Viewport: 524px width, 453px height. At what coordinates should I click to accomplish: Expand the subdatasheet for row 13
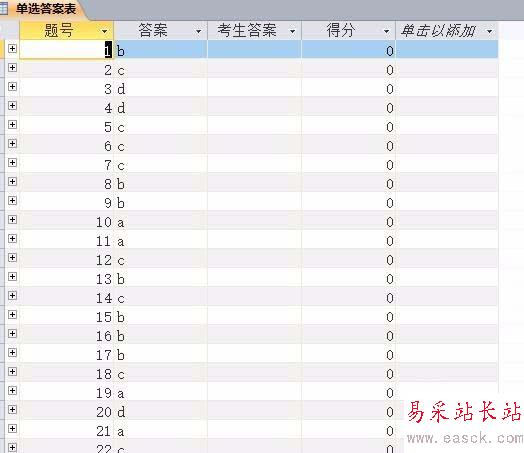12,276
